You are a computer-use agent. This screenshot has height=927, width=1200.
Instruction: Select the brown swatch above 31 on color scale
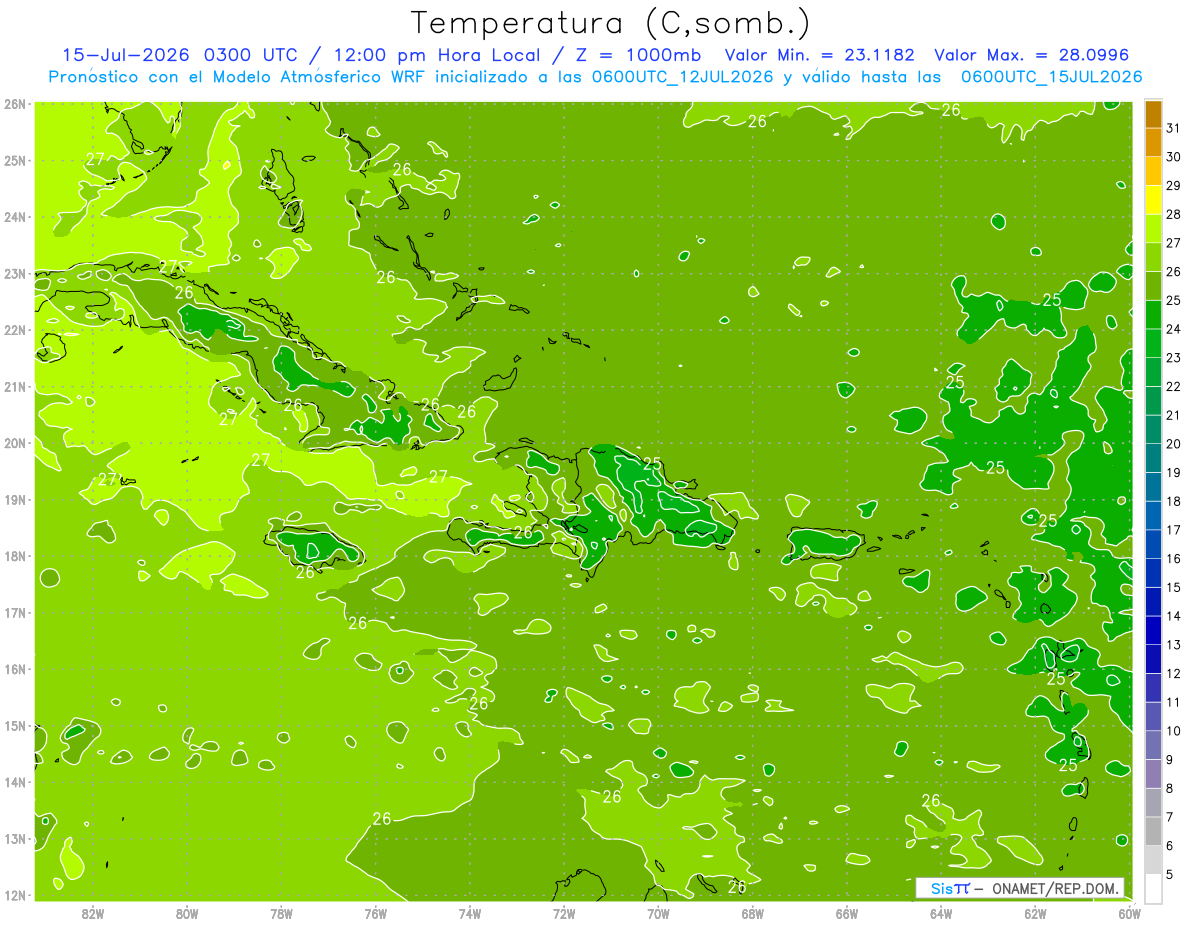pyautogui.click(x=1153, y=115)
